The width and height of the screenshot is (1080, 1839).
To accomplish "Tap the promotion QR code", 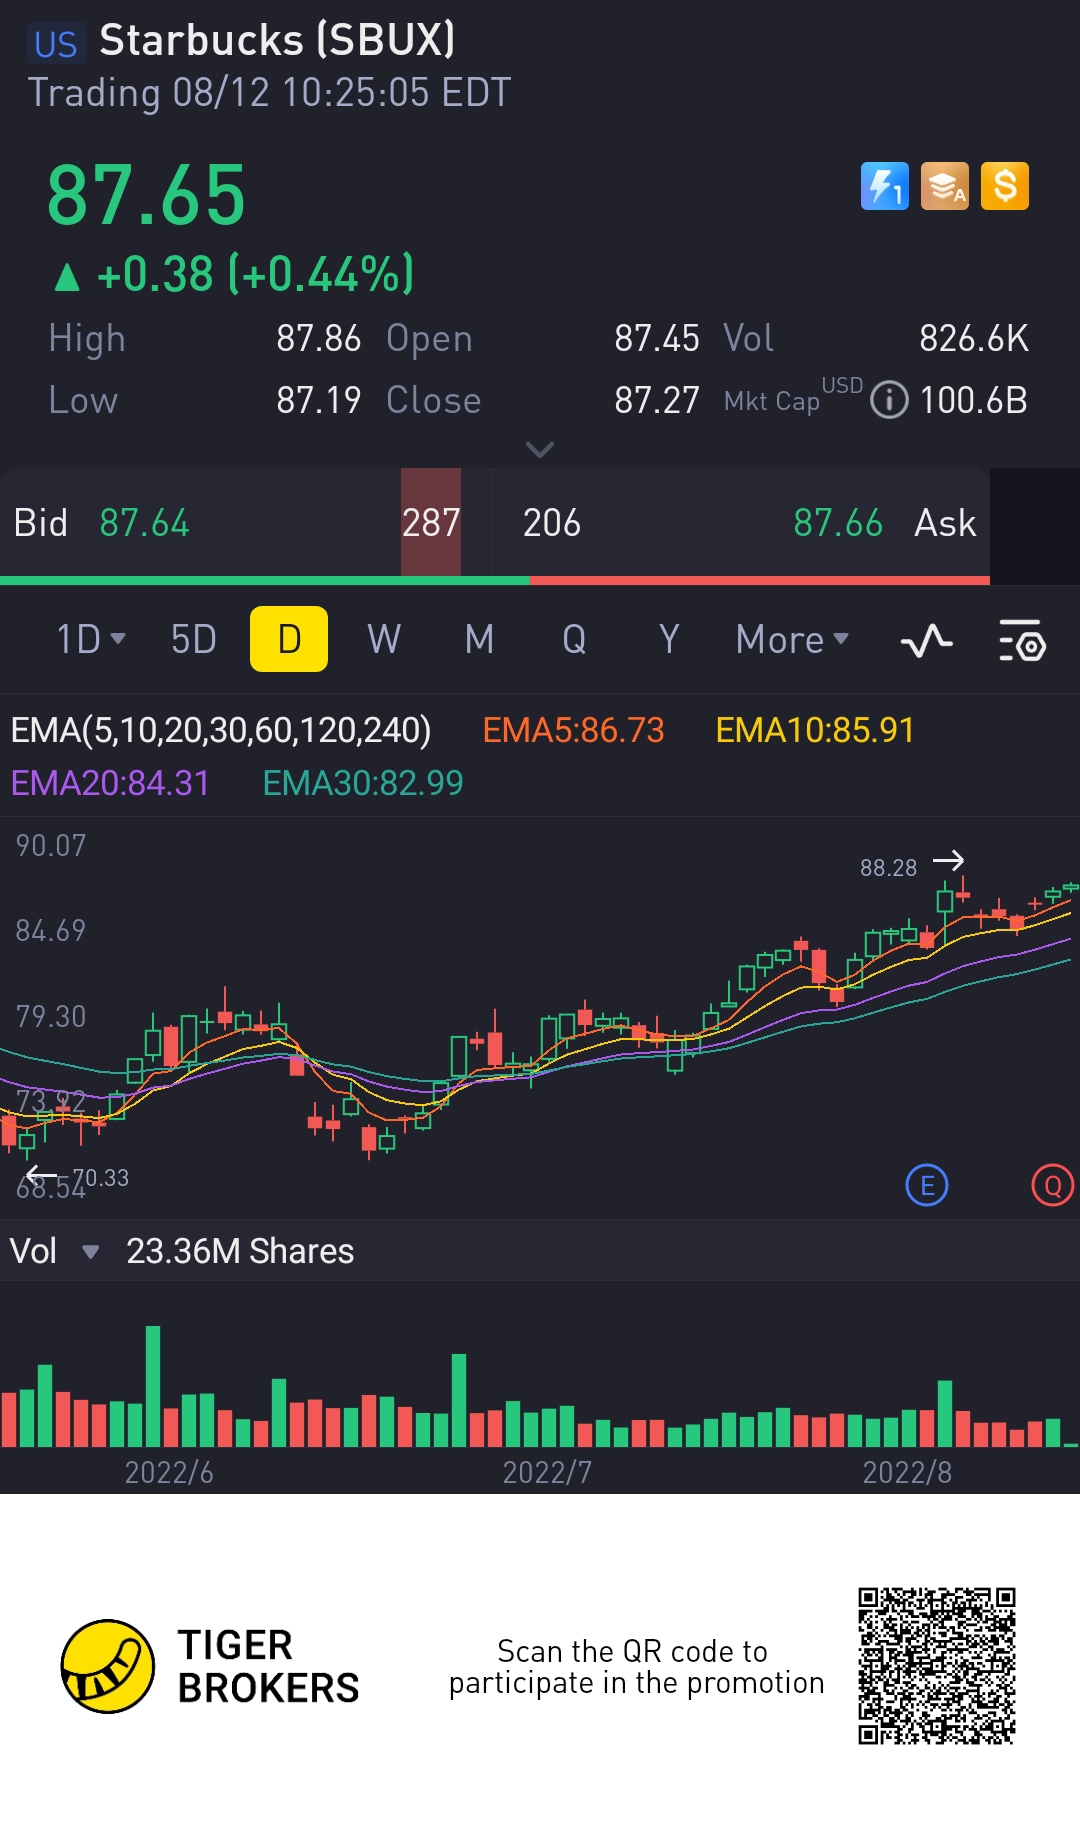I will 937,1666.
